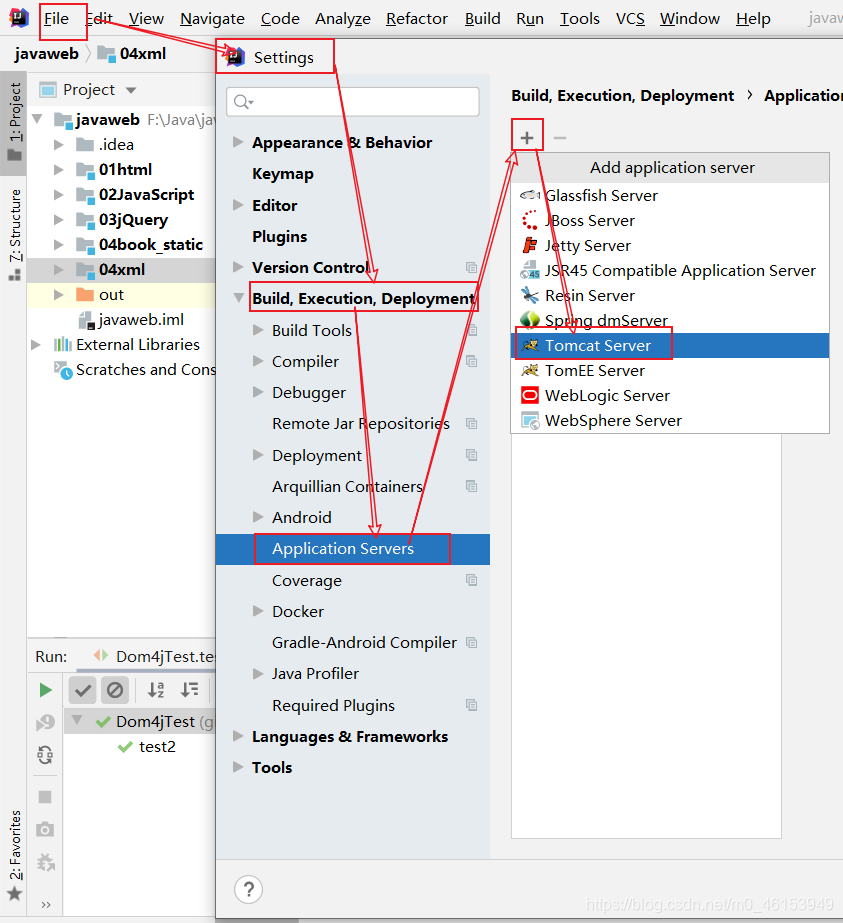This screenshot has height=923, width=843.
Task: Choose Resin Server
Action: tap(670, 296)
